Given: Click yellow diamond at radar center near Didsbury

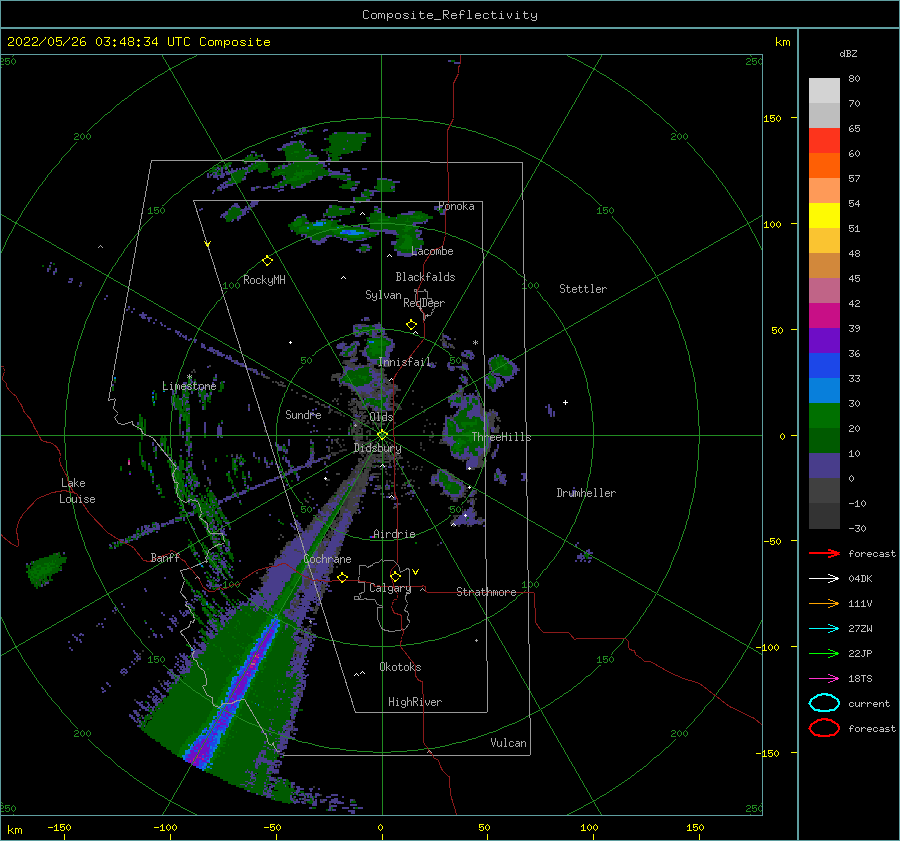Looking at the screenshot, I should tap(382, 435).
